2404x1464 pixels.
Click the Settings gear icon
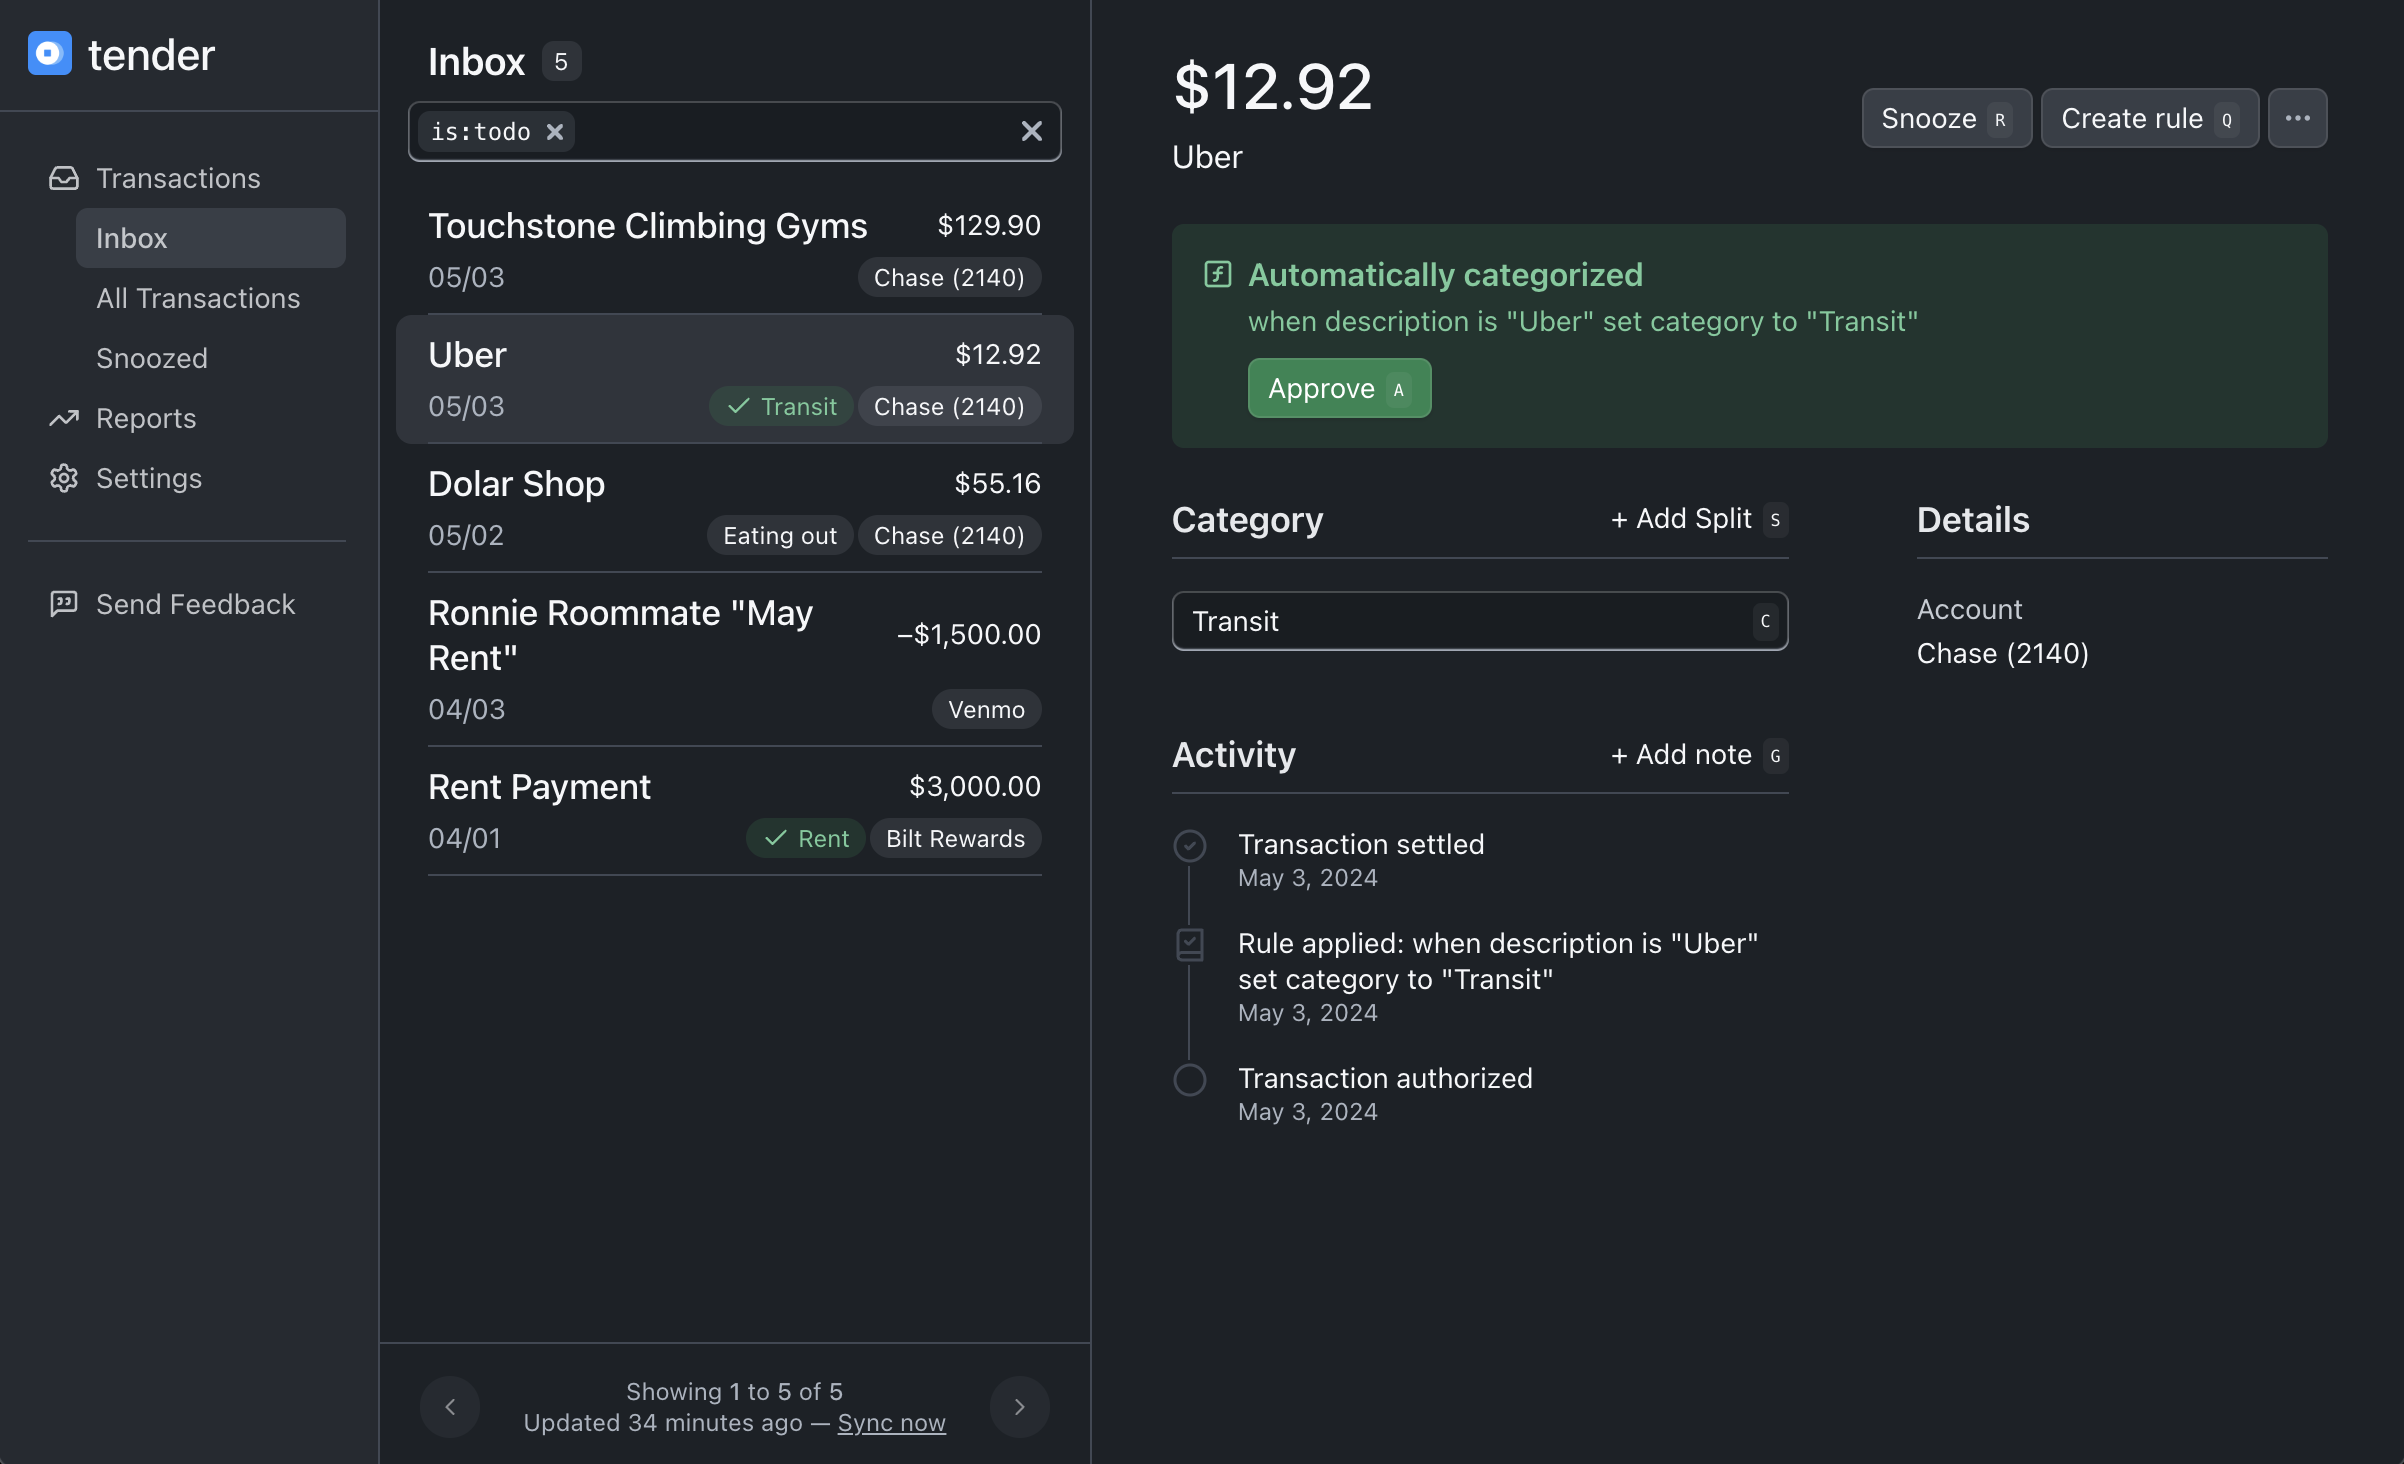pos(64,478)
